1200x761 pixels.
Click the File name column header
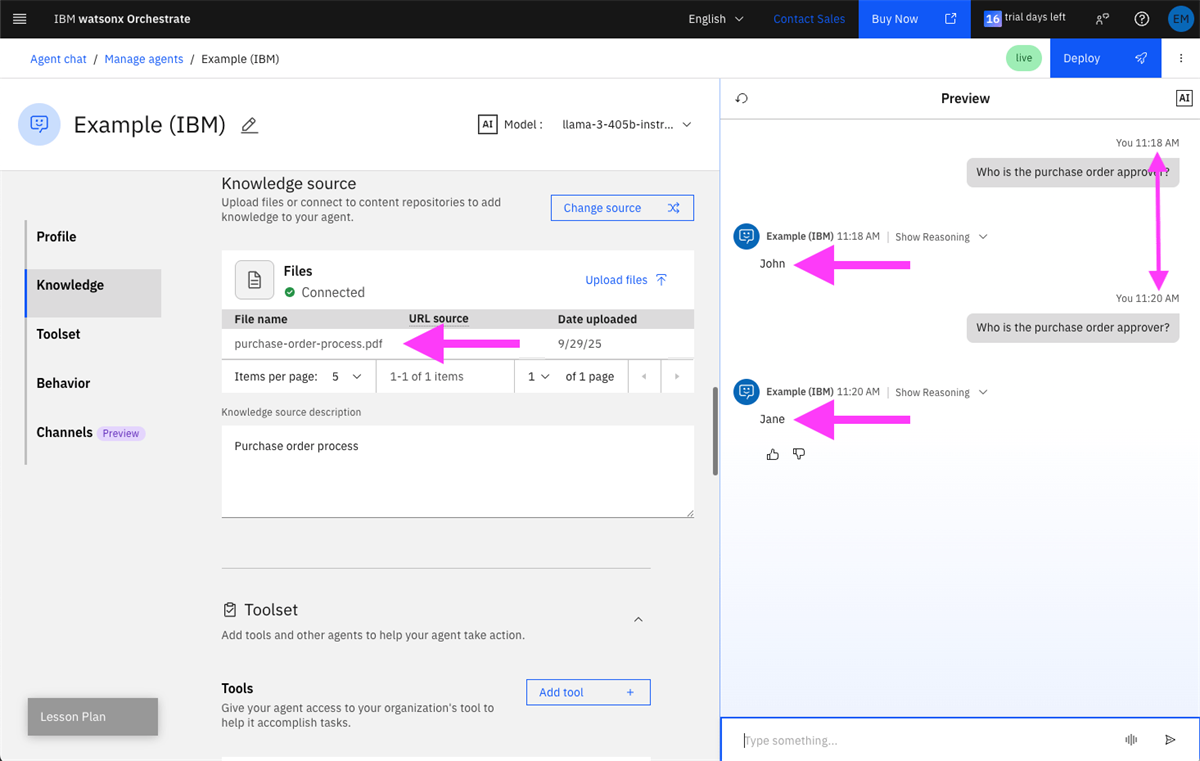[x=261, y=319]
